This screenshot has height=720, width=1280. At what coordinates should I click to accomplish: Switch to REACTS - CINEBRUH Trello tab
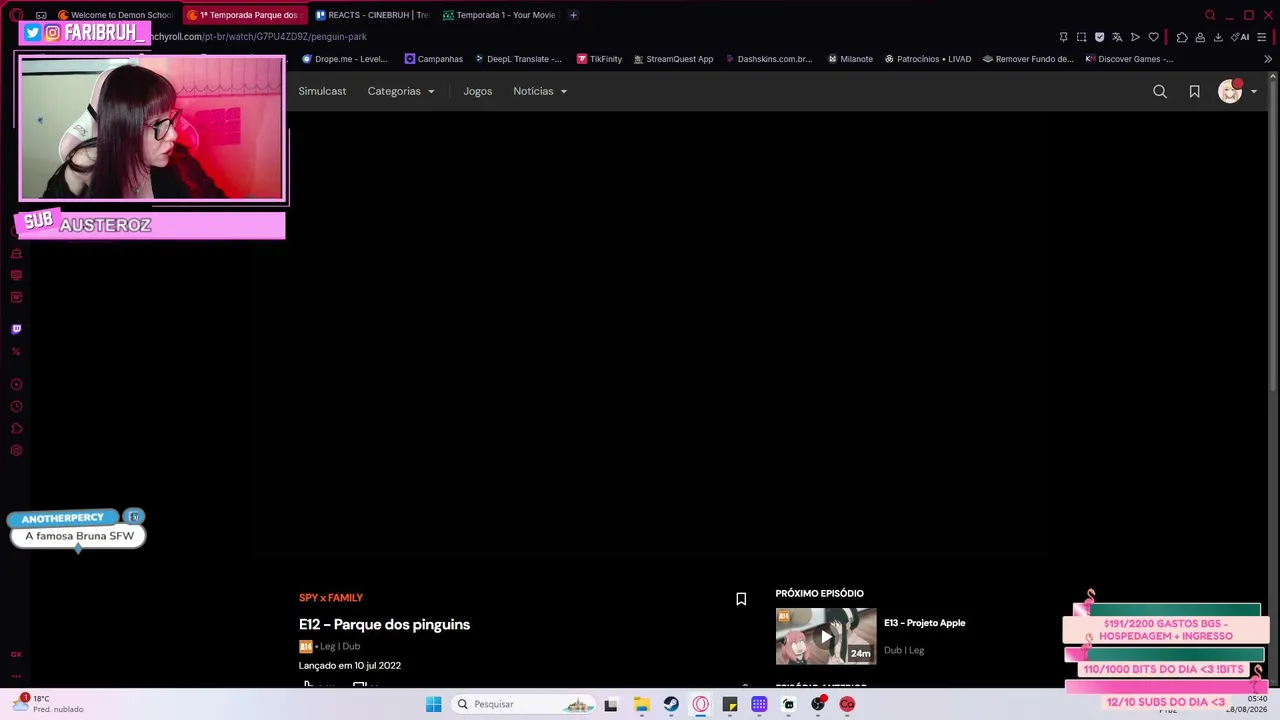pyautogui.click(x=372, y=15)
